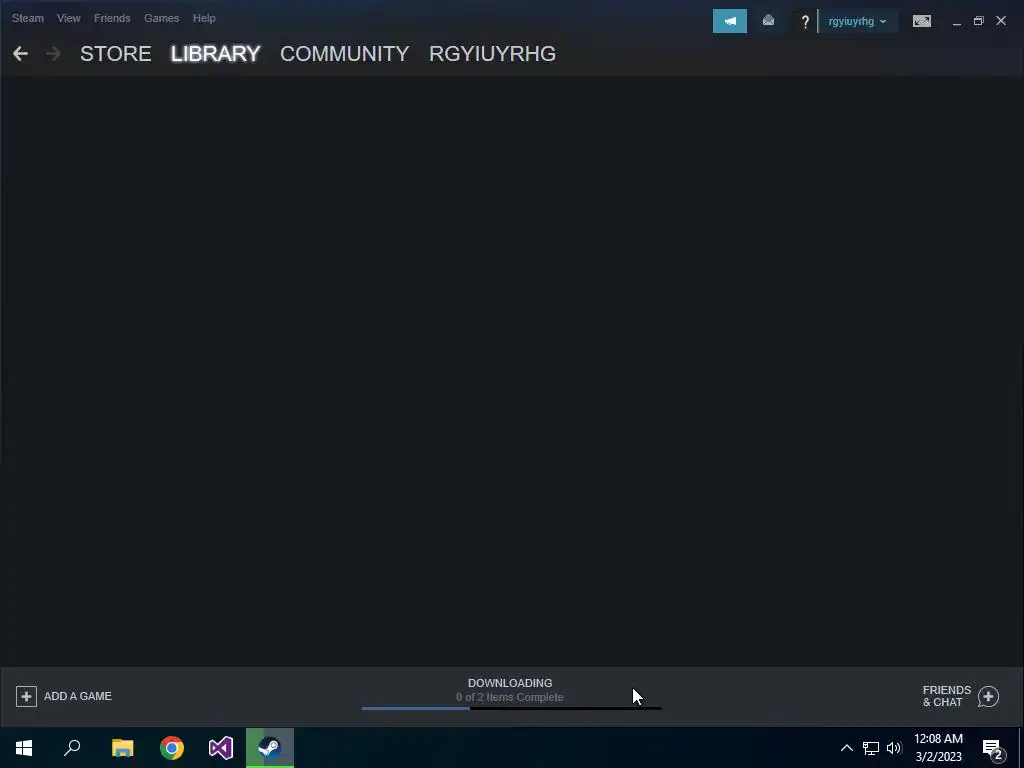Restore down the Steam window
Viewport: 1024px width, 768px height.
[x=978, y=22]
